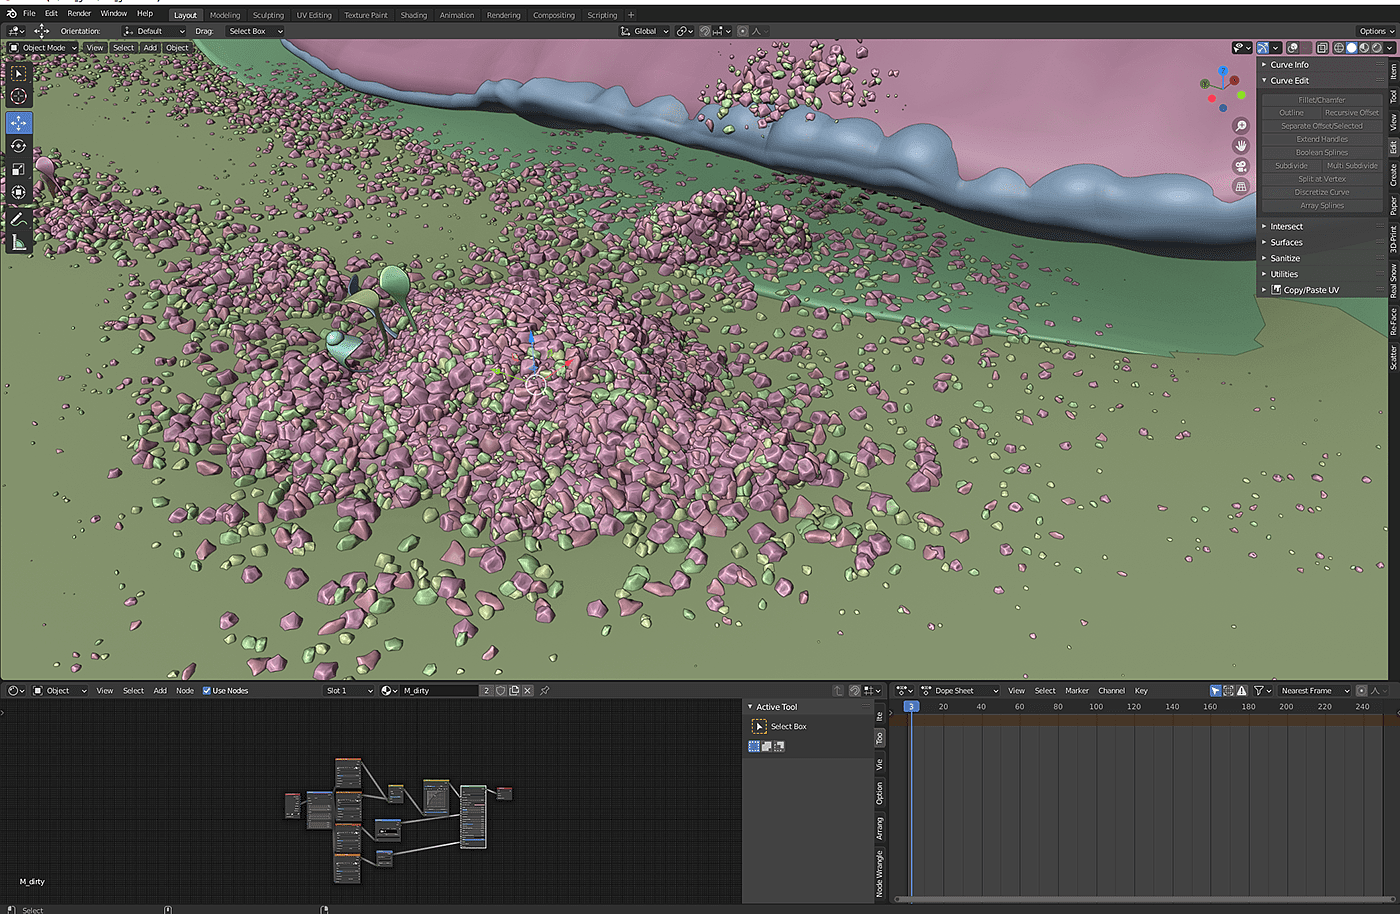Click the zoom magnifier gizmo in viewport
The image size is (1400, 914).
point(1241,126)
